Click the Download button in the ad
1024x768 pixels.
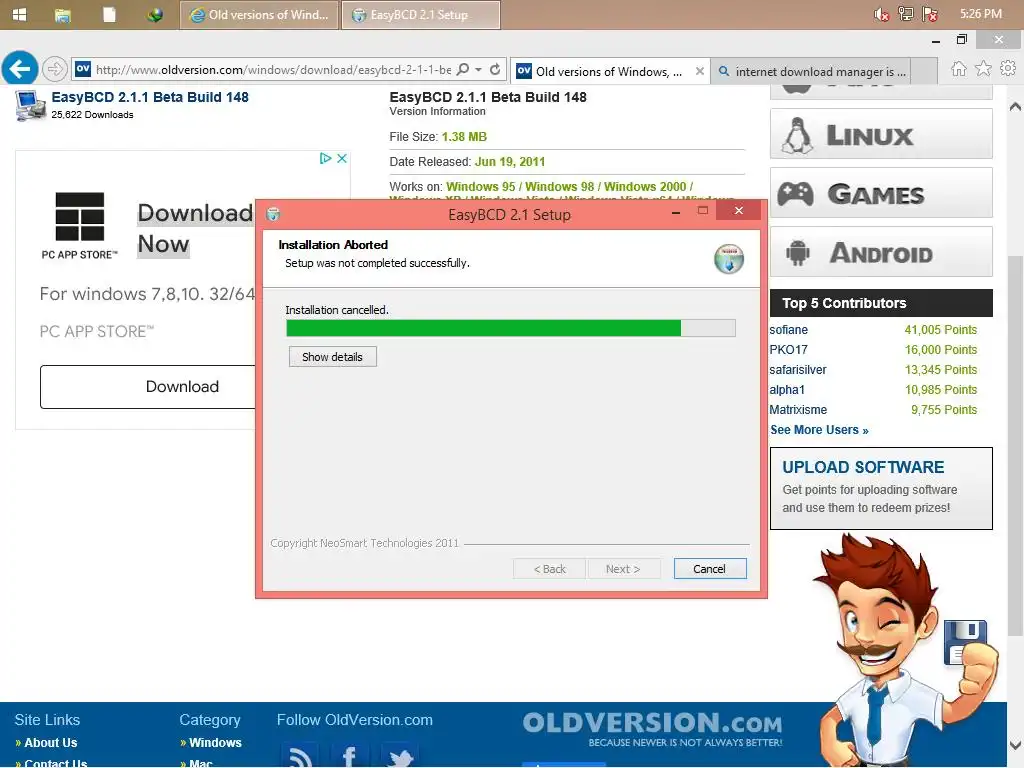pos(148,387)
